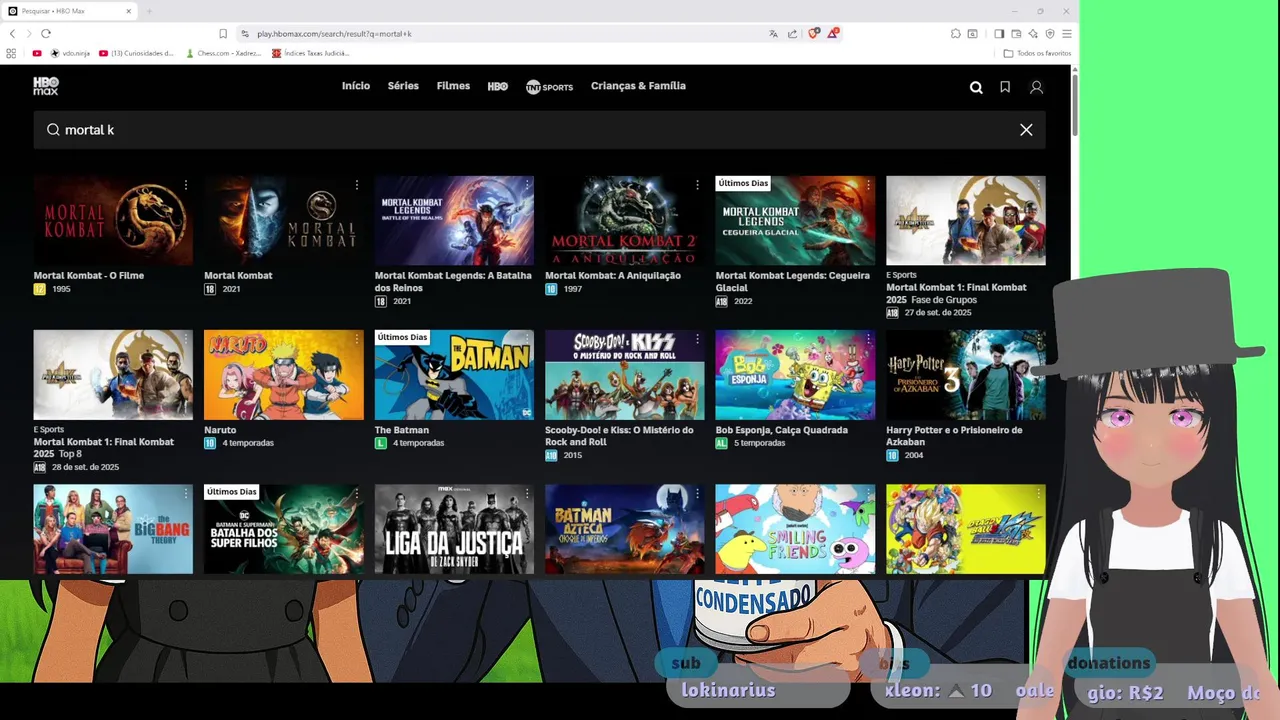Click the magnifier icon inside search field
Image resolution: width=1280 pixels, height=720 pixels.
(x=53, y=129)
